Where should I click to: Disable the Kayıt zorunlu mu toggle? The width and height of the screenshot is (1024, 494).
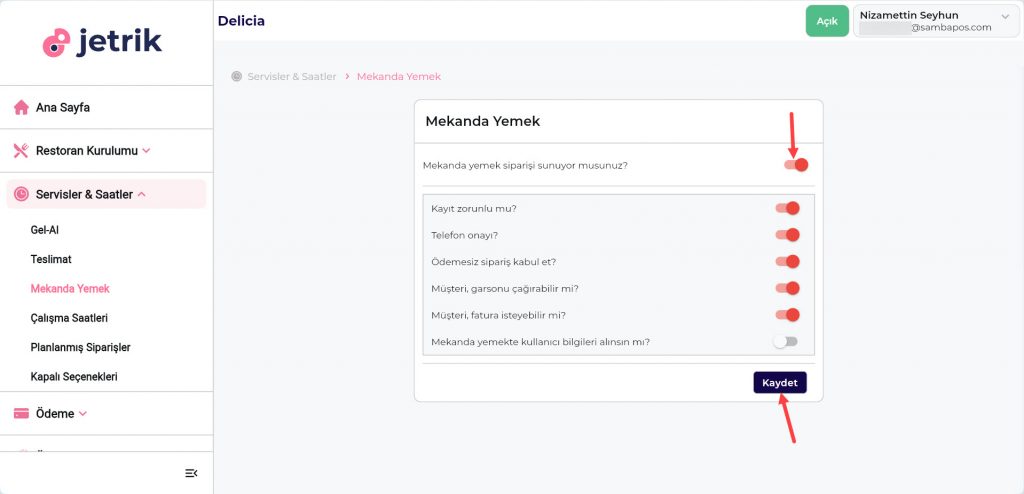[x=787, y=208]
